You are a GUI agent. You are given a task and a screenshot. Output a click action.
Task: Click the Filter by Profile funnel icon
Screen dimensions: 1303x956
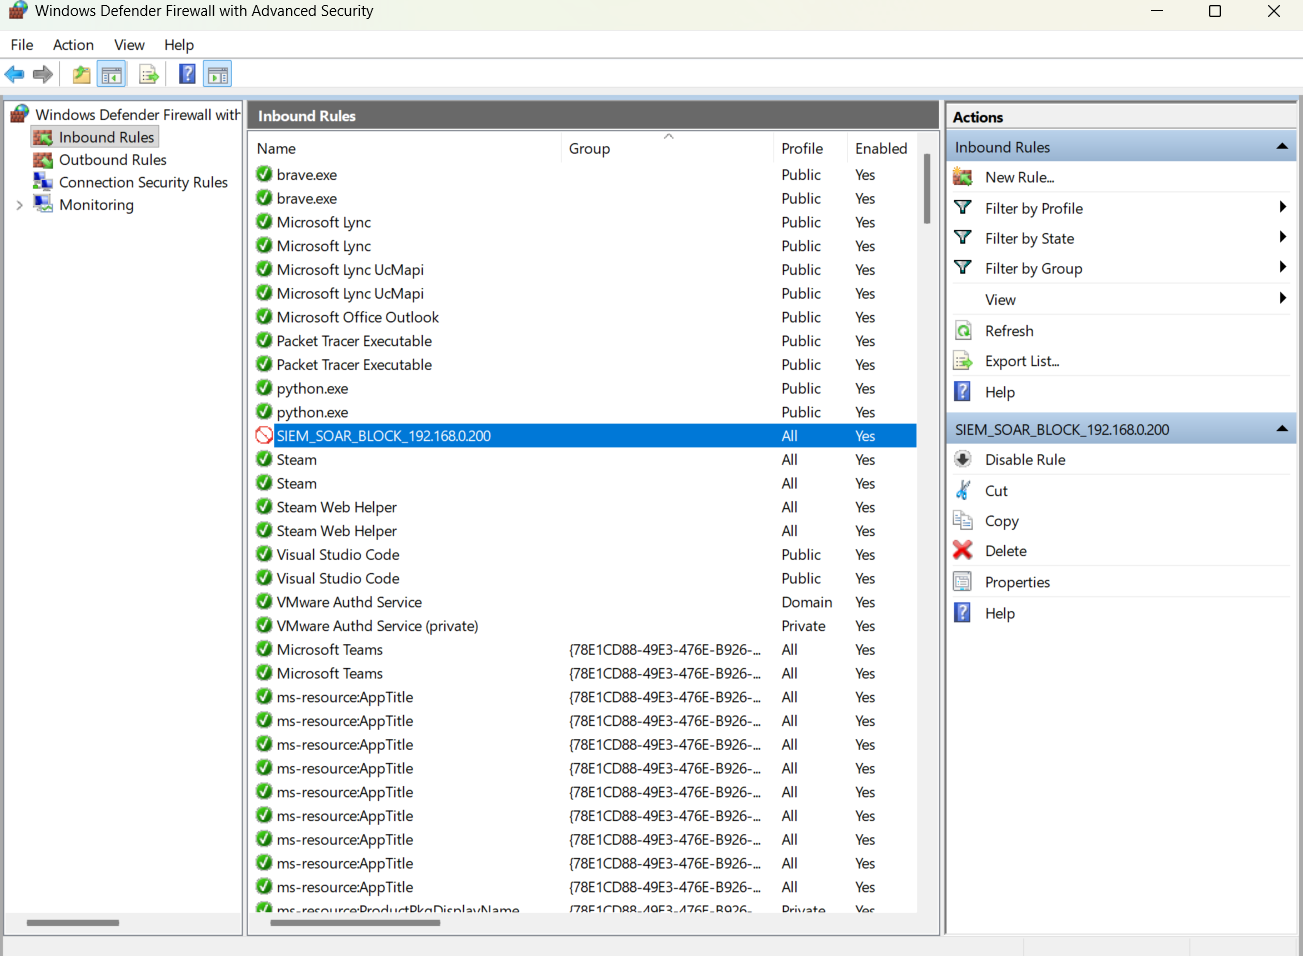click(x=963, y=208)
